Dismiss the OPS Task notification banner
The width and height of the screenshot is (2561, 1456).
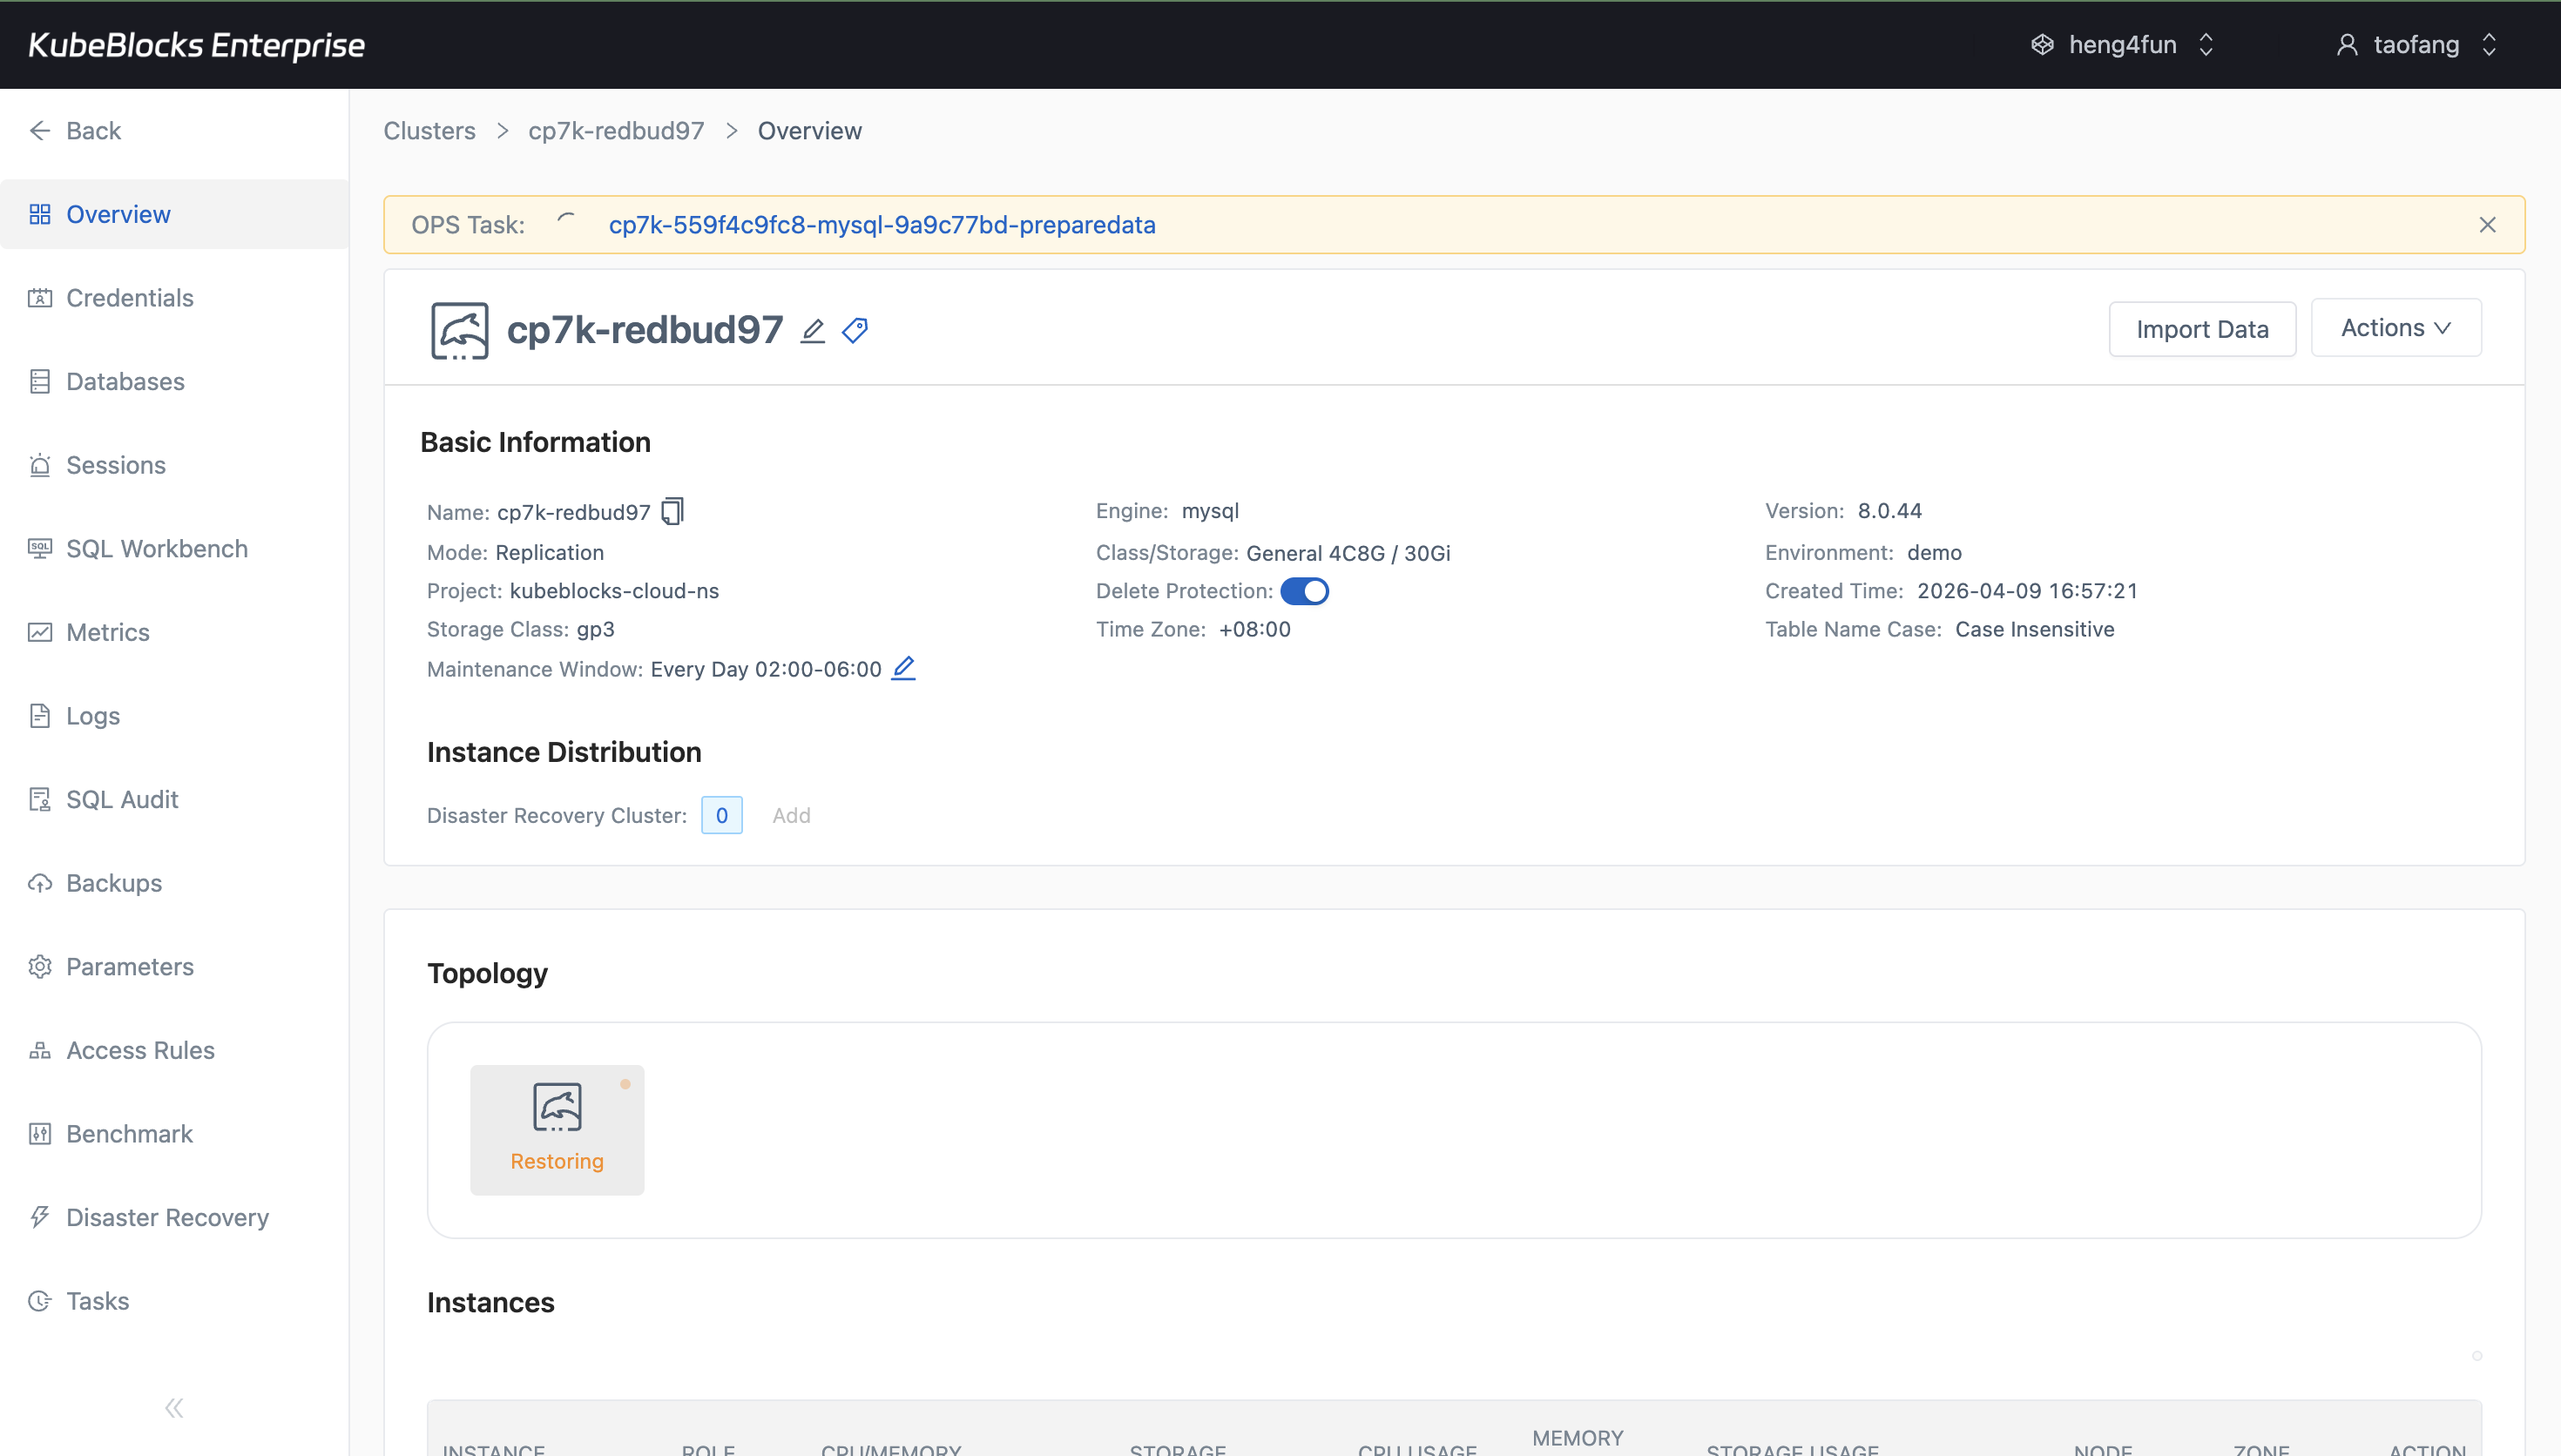pyautogui.click(x=2487, y=224)
